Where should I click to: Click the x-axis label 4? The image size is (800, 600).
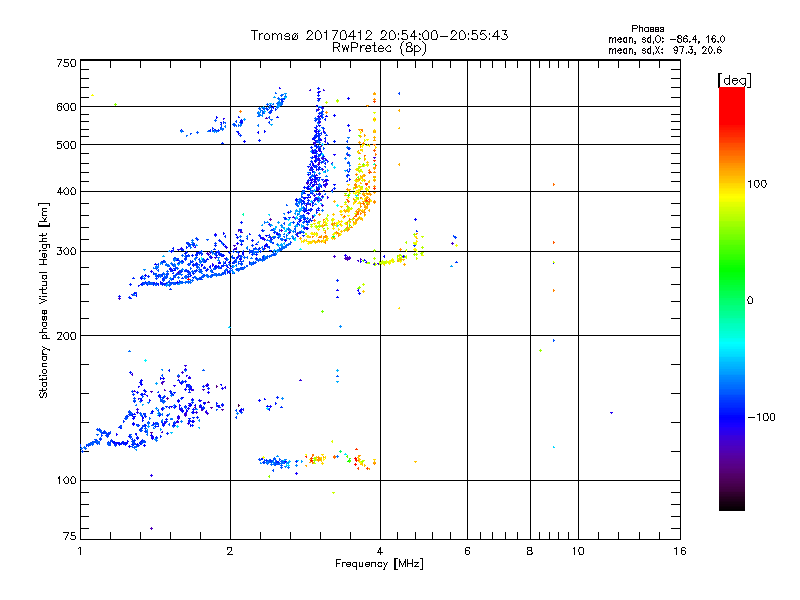[x=380, y=551]
